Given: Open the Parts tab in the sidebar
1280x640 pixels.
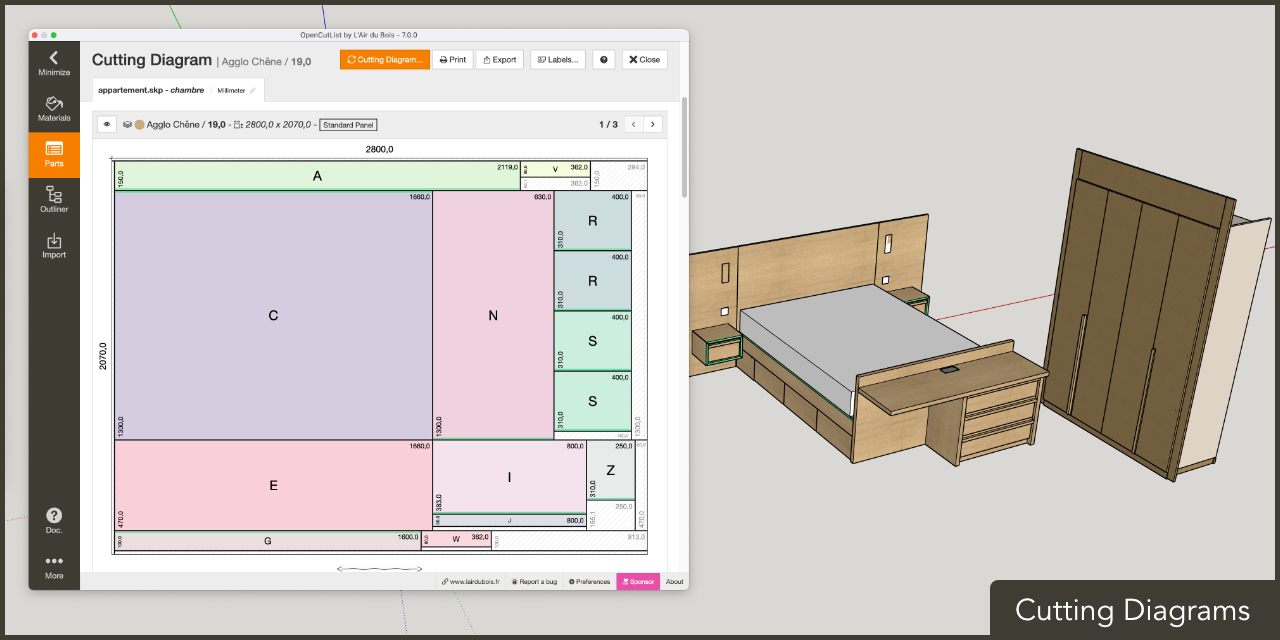Looking at the screenshot, I should tap(54, 155).
